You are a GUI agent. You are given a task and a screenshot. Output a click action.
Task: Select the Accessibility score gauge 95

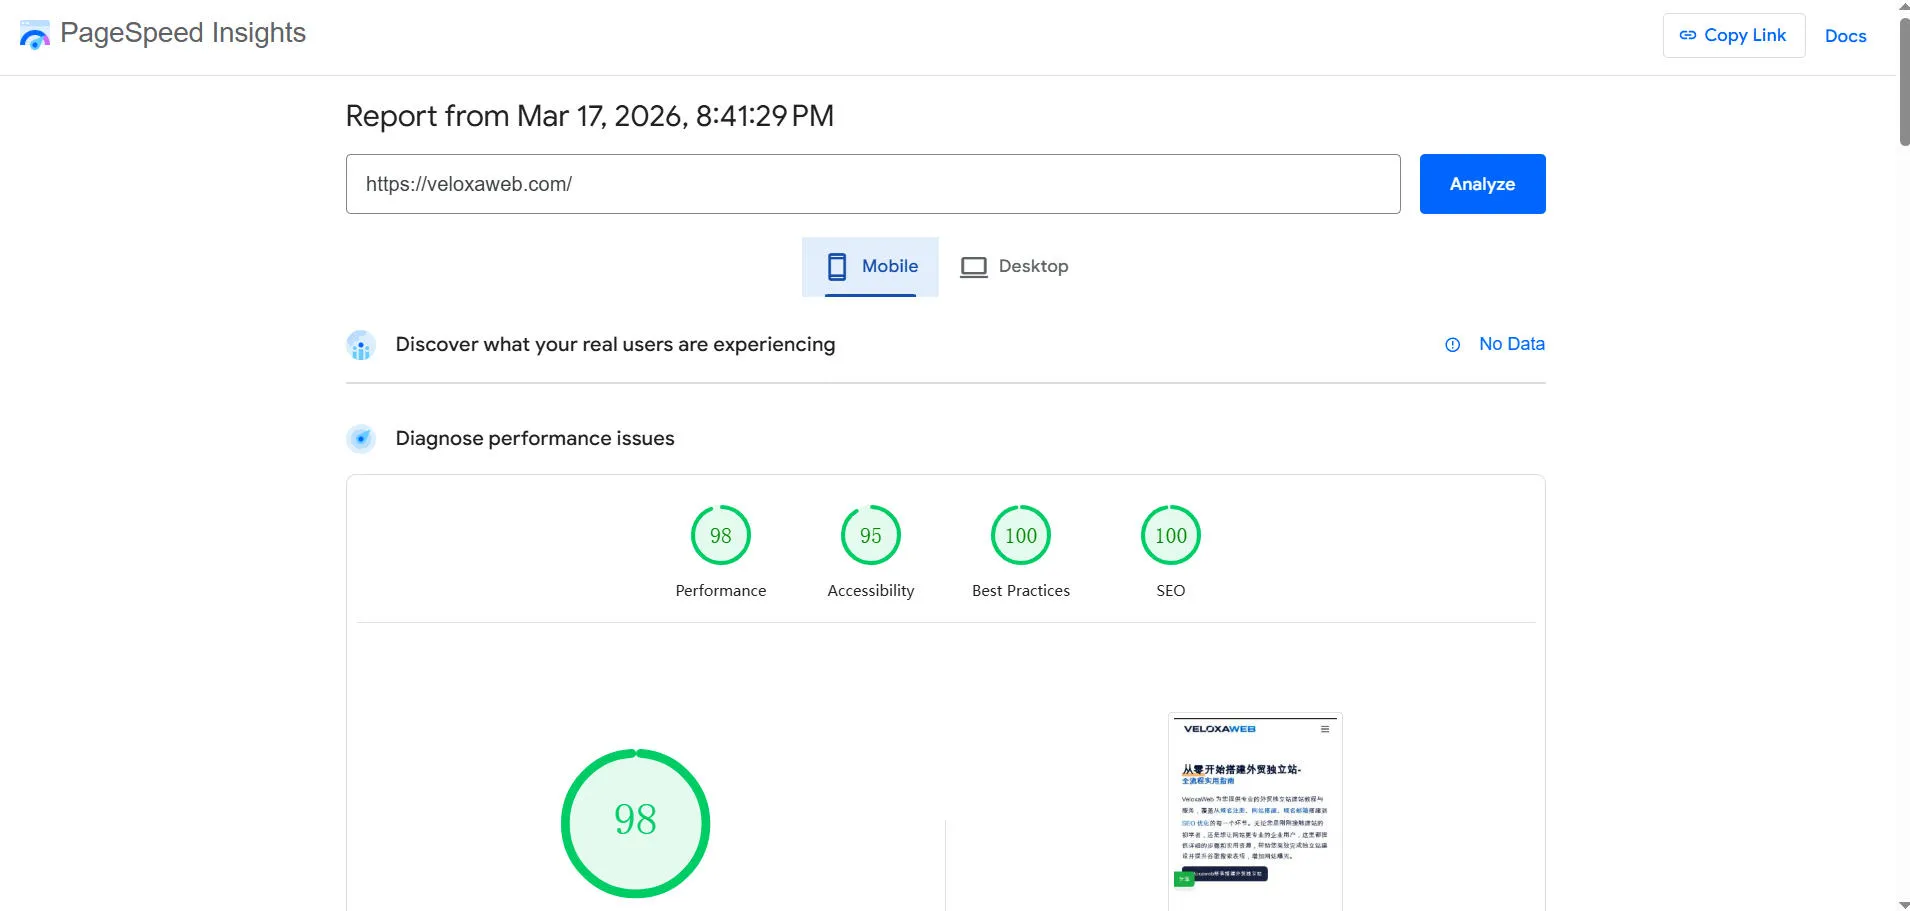click(870, 536)
